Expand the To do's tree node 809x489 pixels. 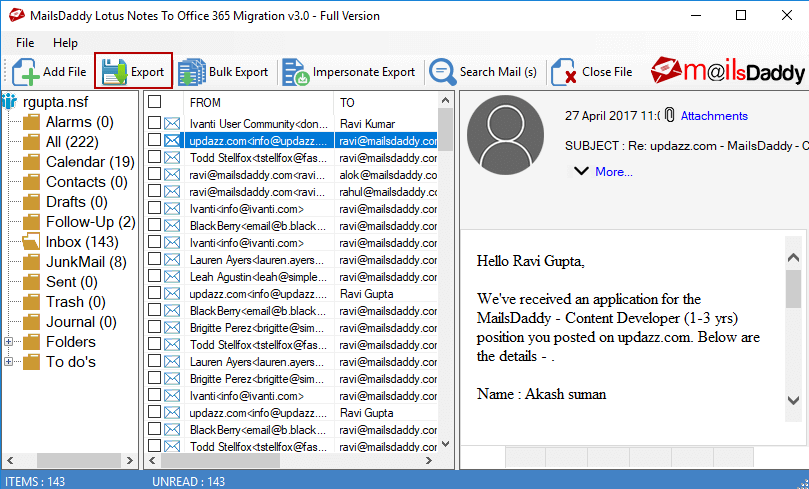8,362
